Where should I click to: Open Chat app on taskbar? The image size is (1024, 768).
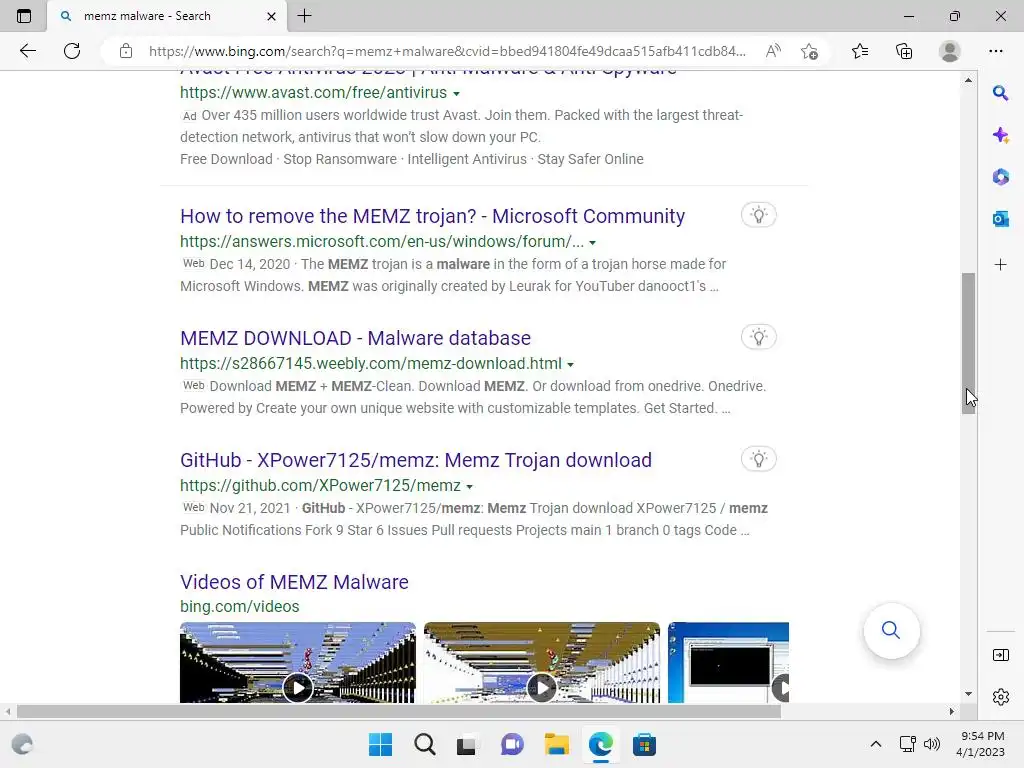512,744
